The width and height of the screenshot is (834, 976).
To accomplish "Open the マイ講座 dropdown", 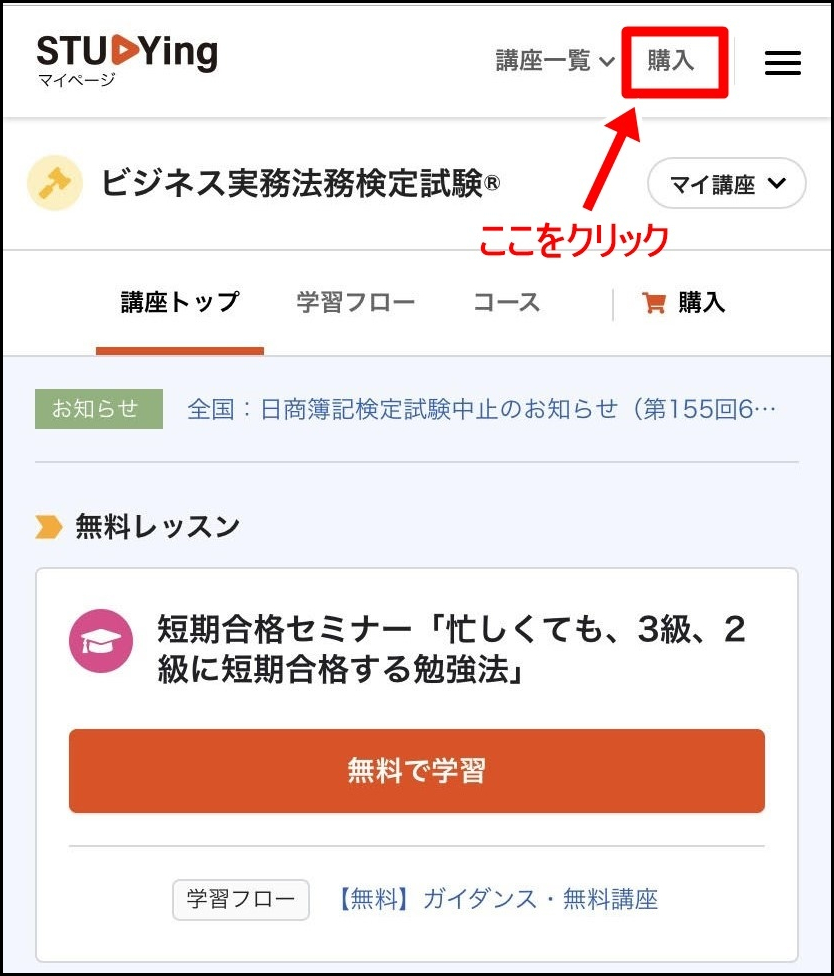I will pyautogui.click(x=726, y=184).
